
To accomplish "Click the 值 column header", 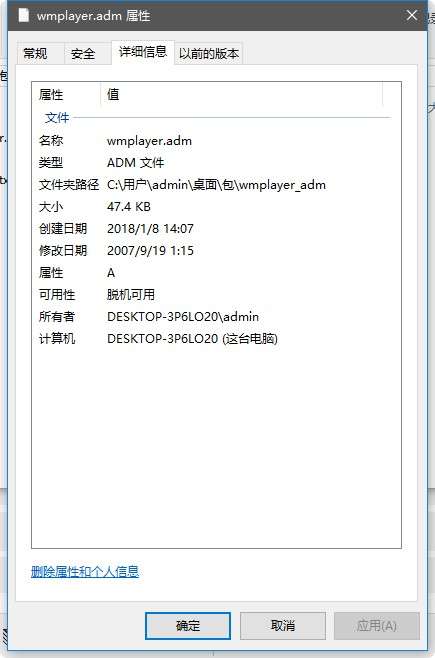I will (242, 94).
